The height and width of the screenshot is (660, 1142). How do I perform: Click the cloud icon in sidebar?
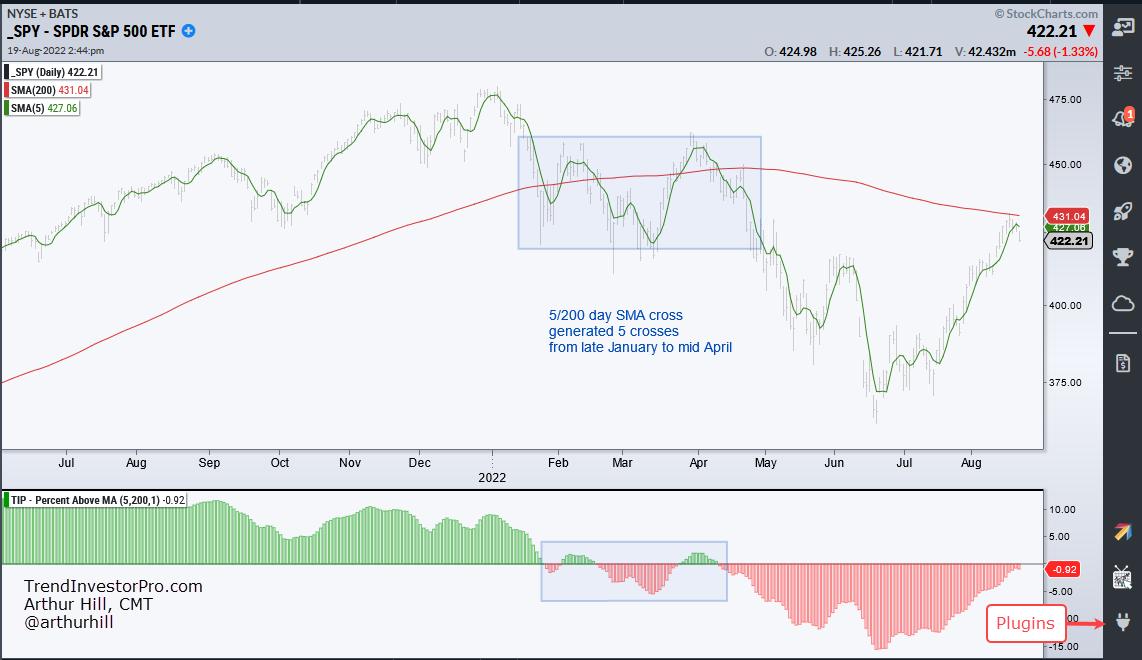(1122, 303)
